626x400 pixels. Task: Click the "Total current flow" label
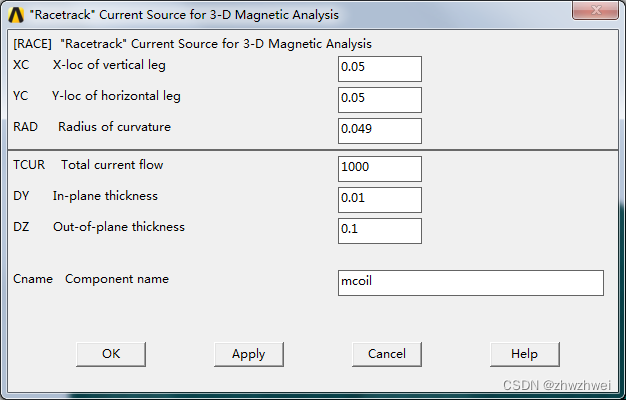coord(112,164)
